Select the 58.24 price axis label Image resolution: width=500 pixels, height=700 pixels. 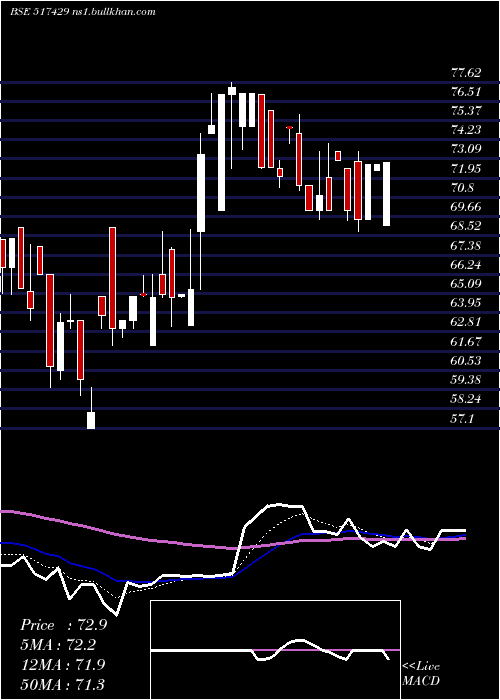(x=466, y=399)
